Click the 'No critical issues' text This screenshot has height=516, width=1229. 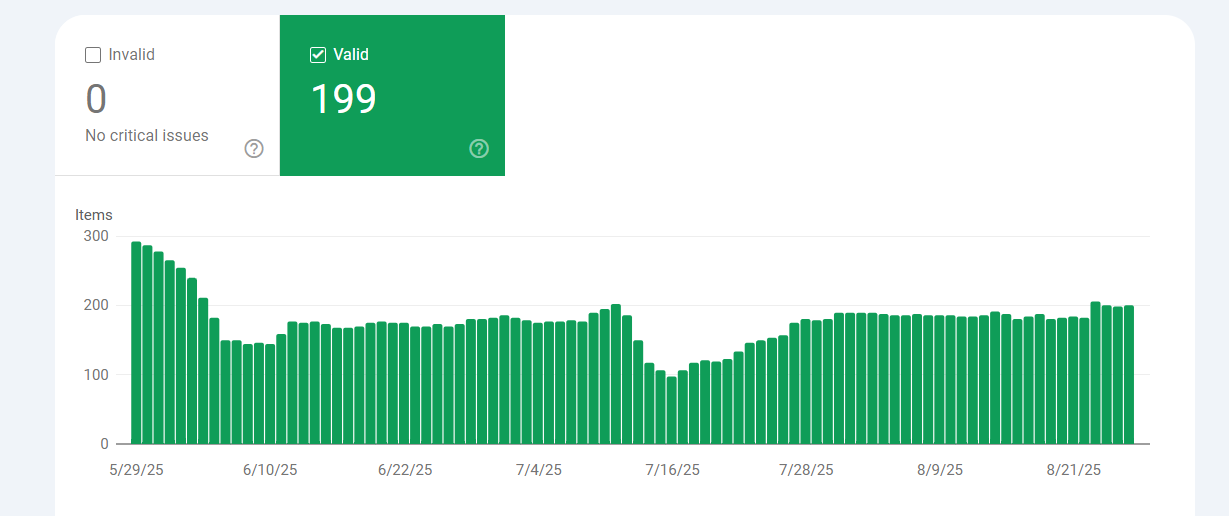(x=147, y=135)
